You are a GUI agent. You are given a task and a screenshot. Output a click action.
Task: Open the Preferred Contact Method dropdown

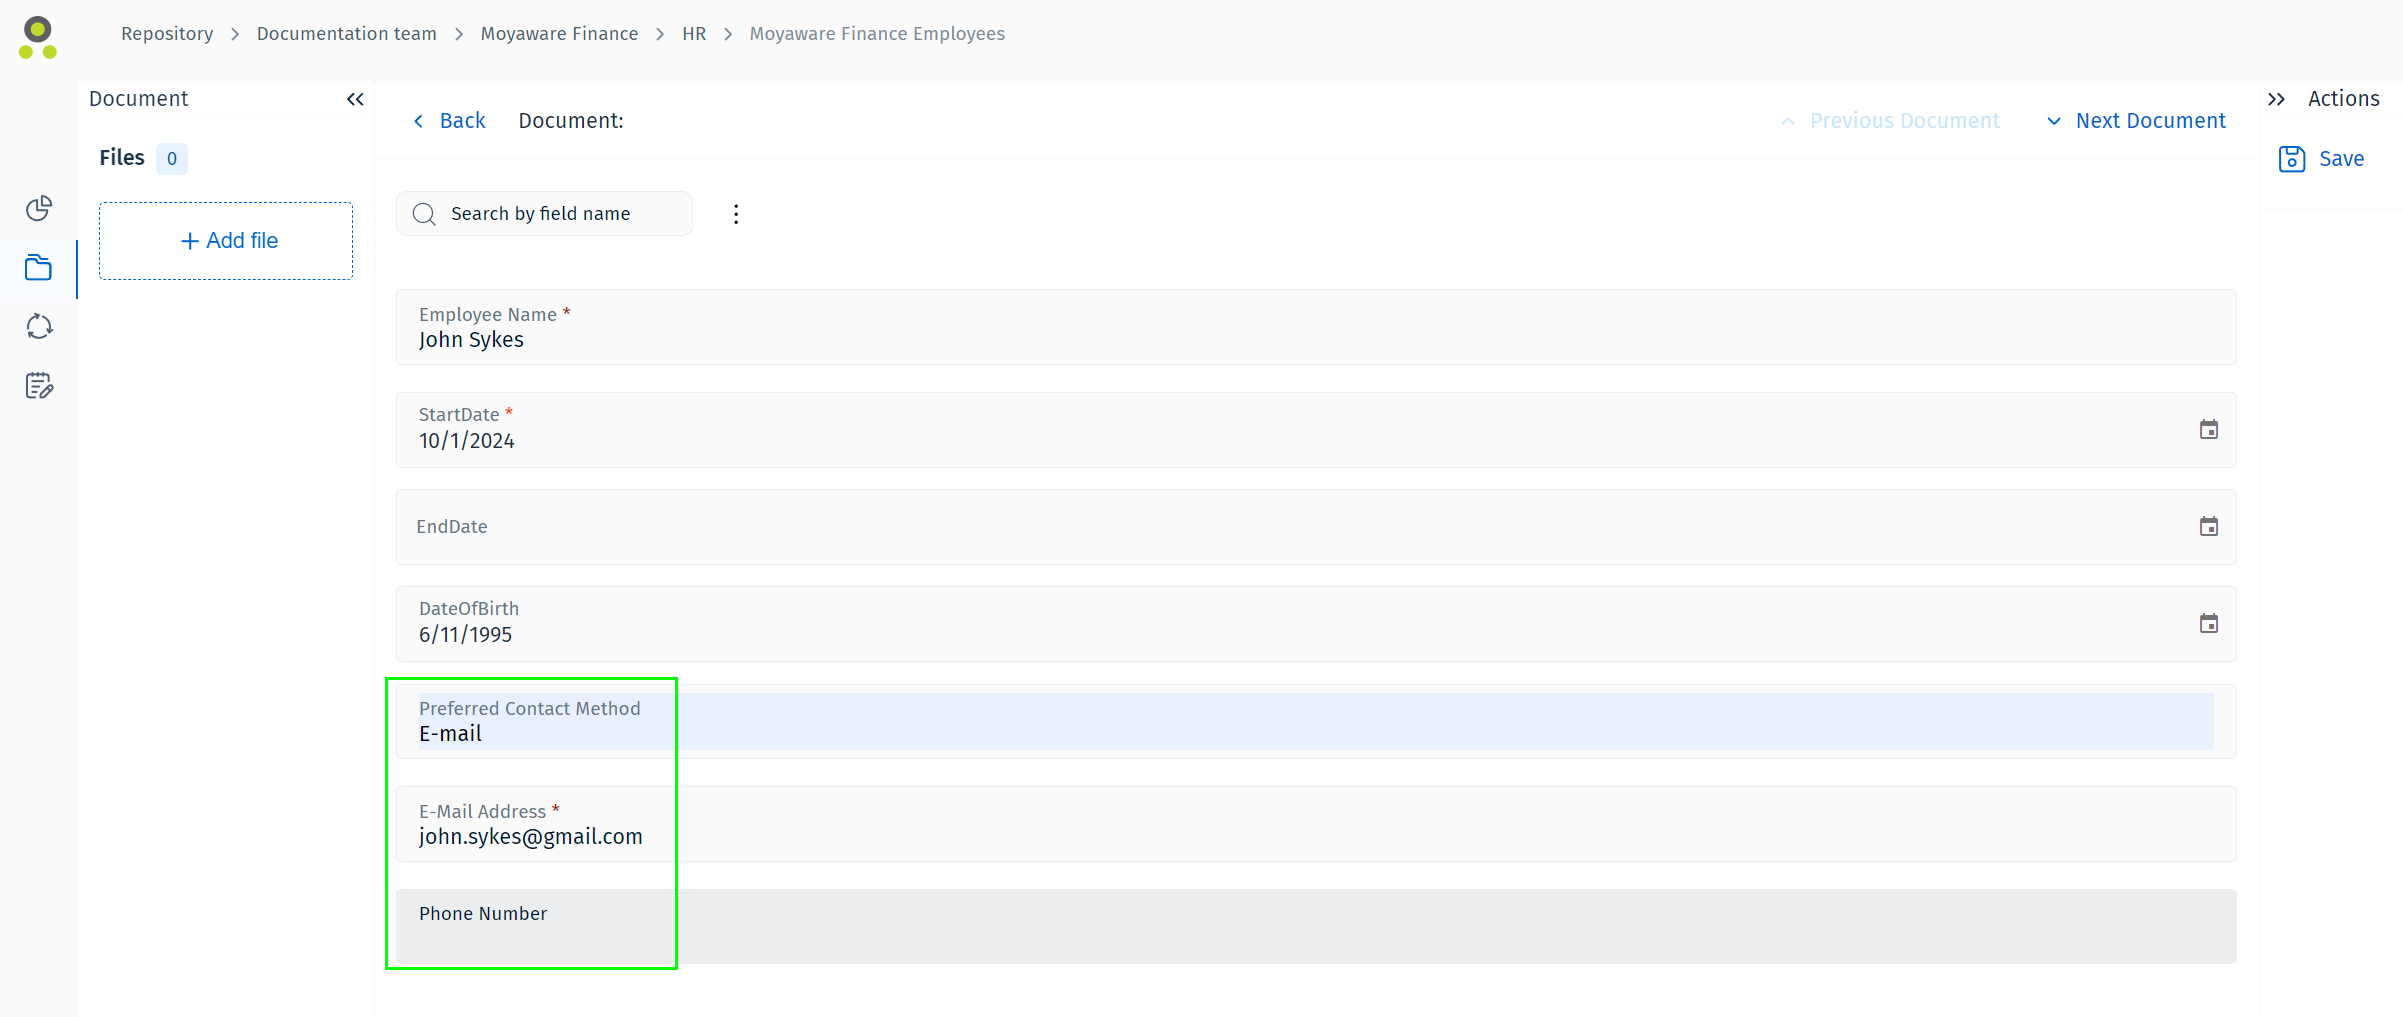1315,722
